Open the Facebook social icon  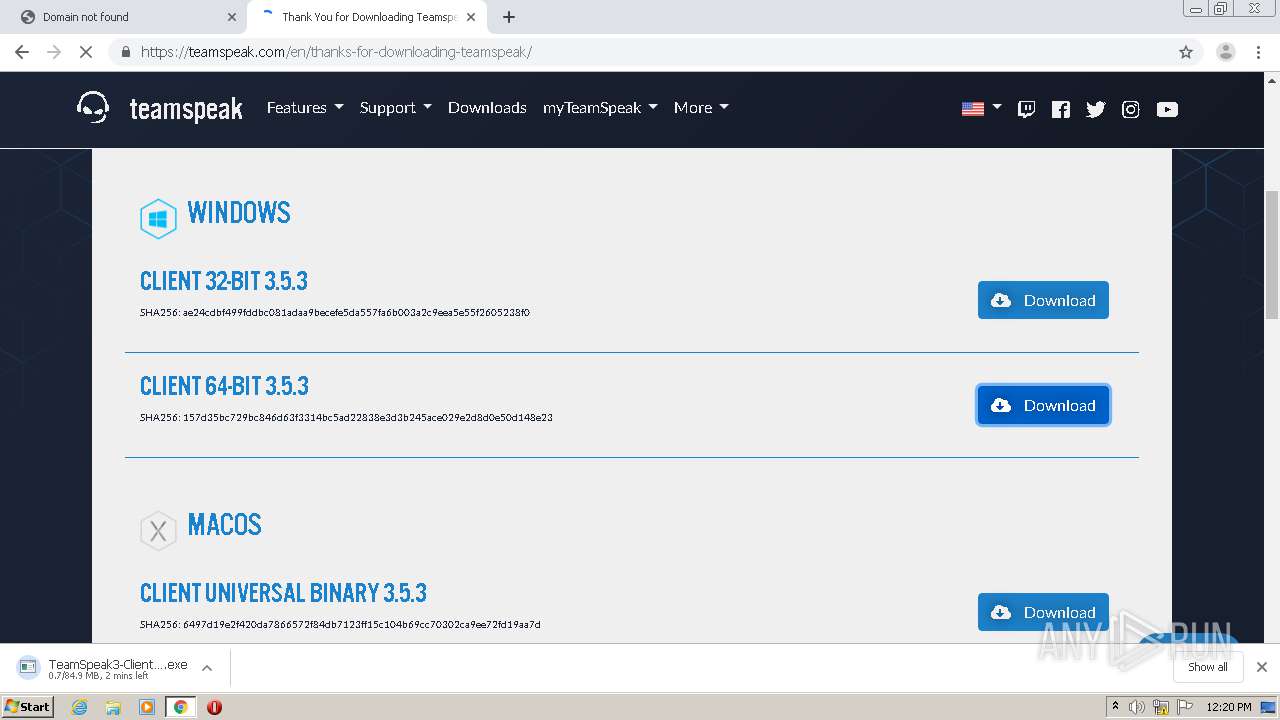pos(1061,109)
